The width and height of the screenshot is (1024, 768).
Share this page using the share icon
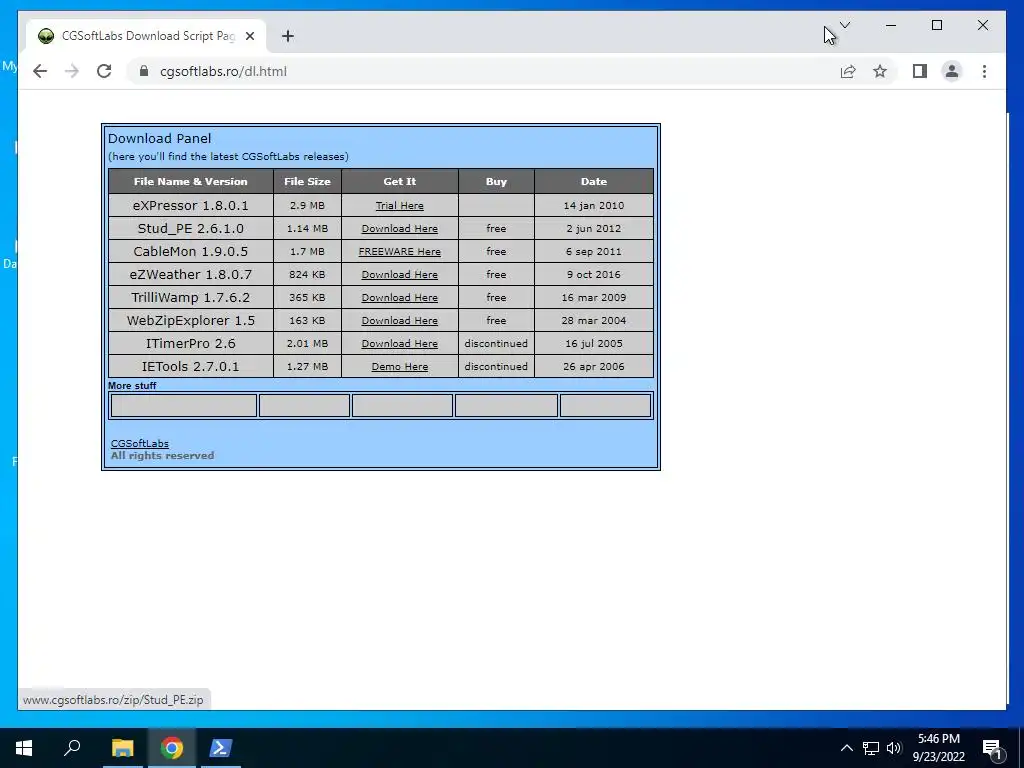point(848,71)
